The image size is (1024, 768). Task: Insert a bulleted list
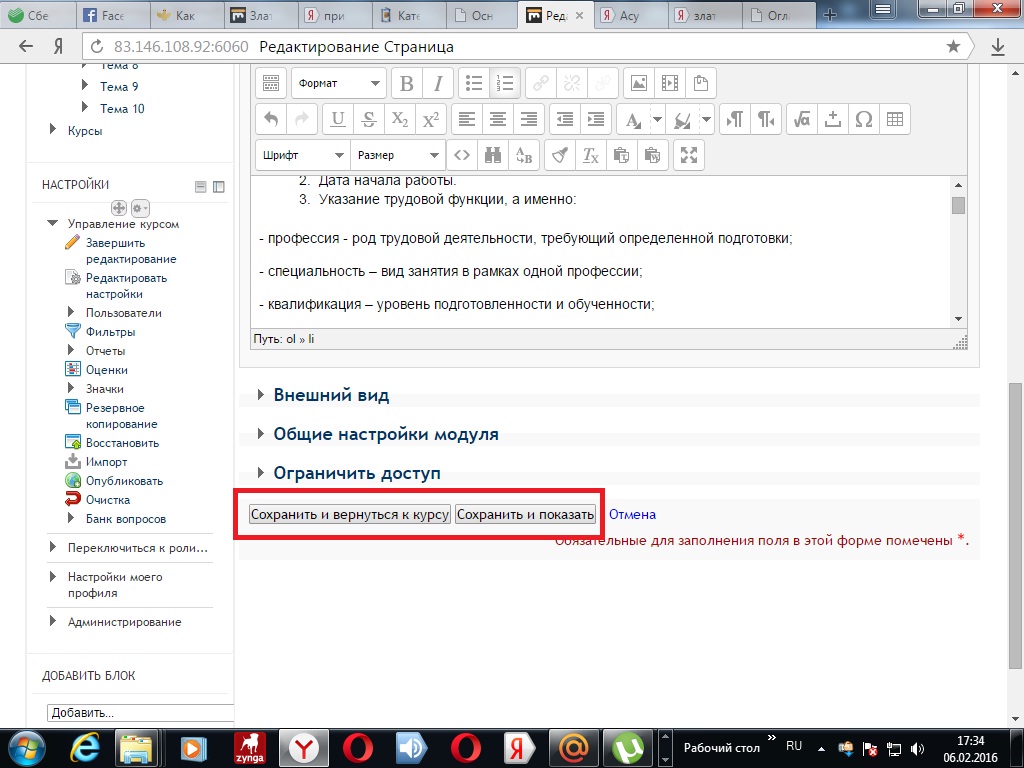474,83
